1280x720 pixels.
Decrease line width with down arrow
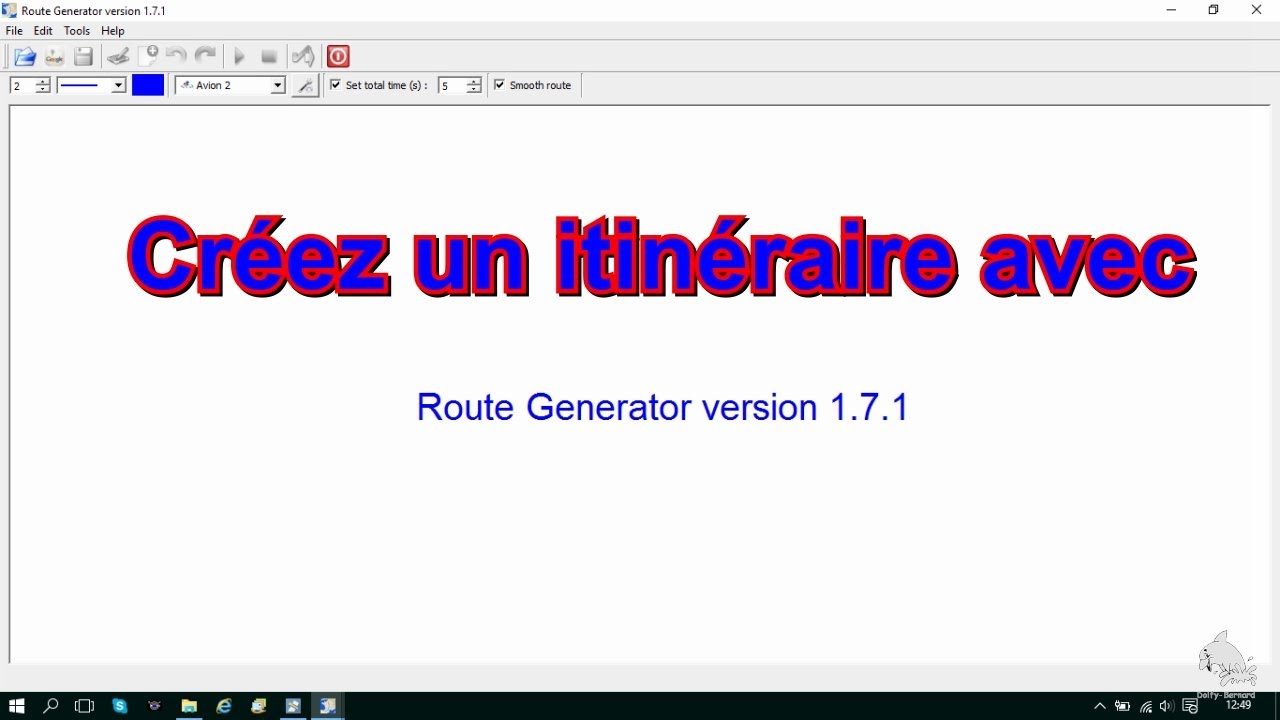point(43,90)
